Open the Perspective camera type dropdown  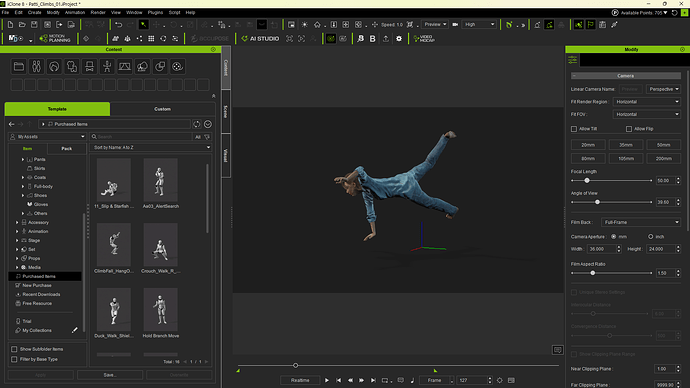click(664, 89)
